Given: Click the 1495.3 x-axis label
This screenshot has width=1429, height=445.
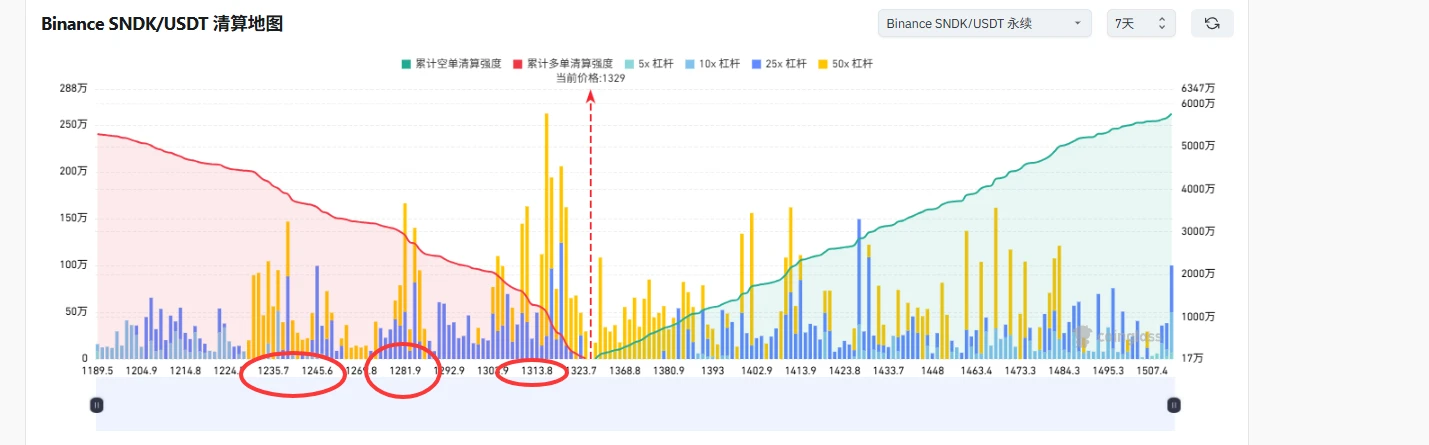Looking at the screenshot, I should [1108, 371].
